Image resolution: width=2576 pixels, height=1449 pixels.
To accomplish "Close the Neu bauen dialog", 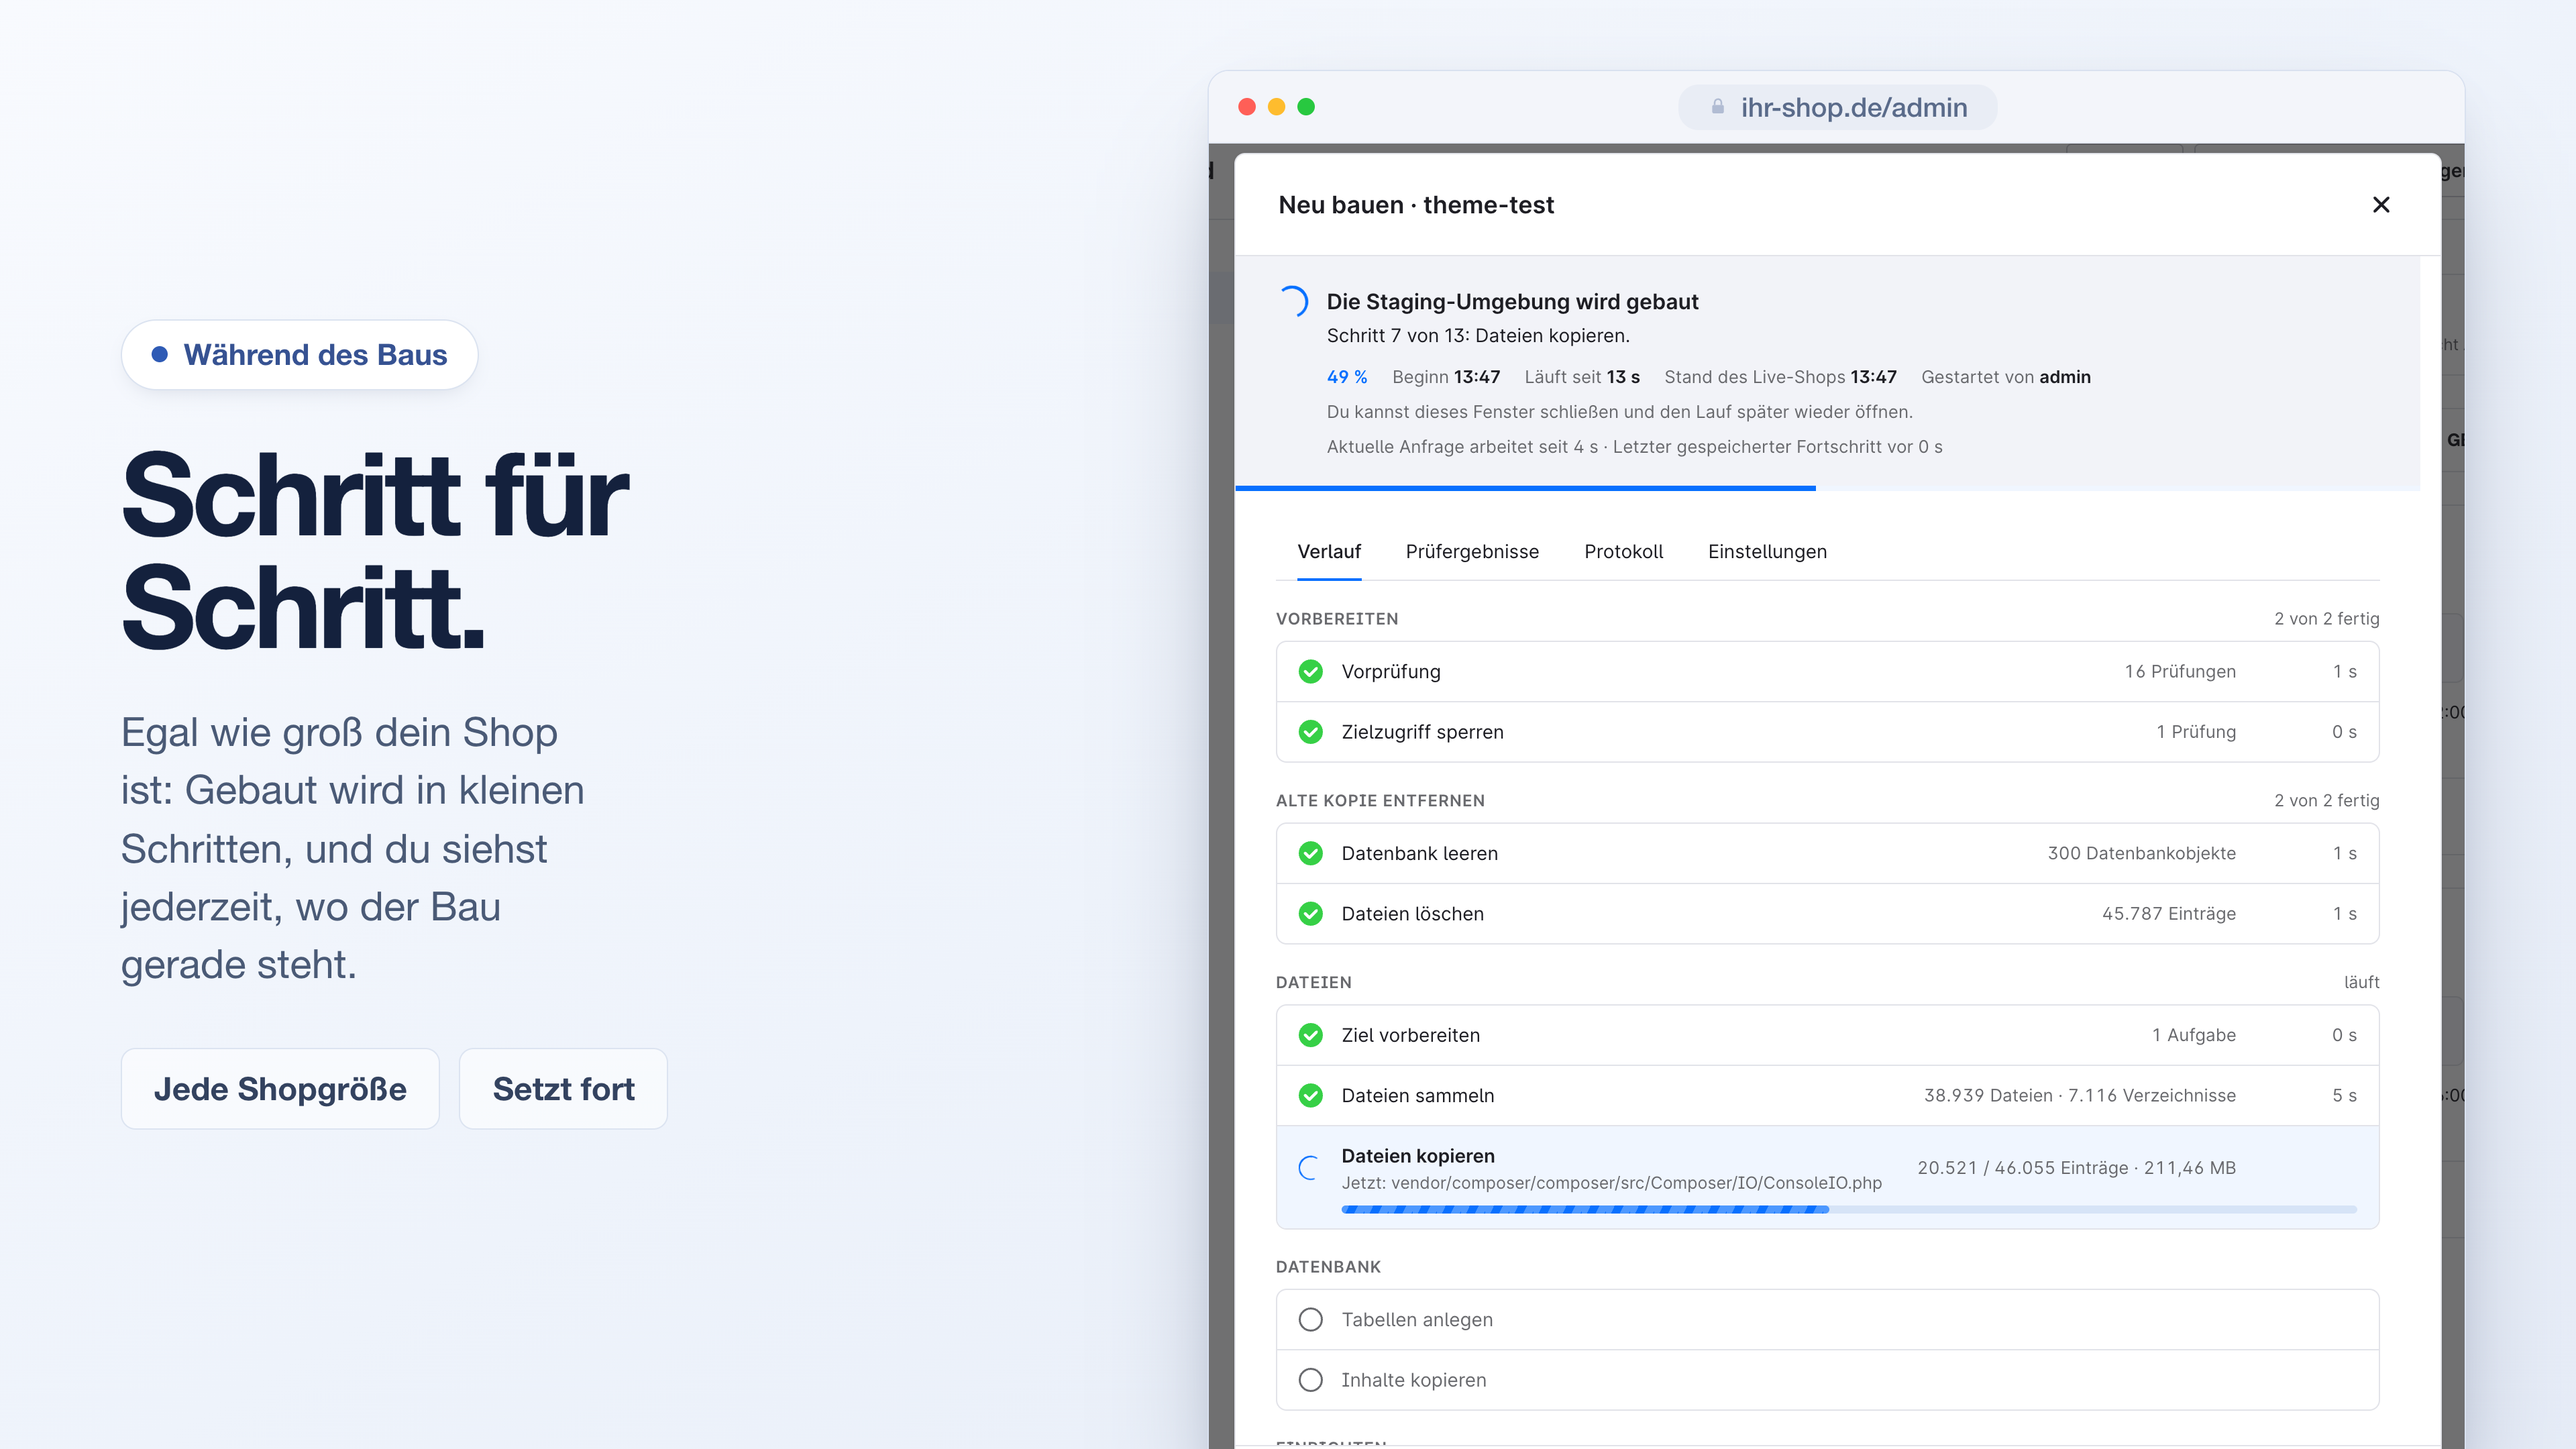I will (2381, 205).
